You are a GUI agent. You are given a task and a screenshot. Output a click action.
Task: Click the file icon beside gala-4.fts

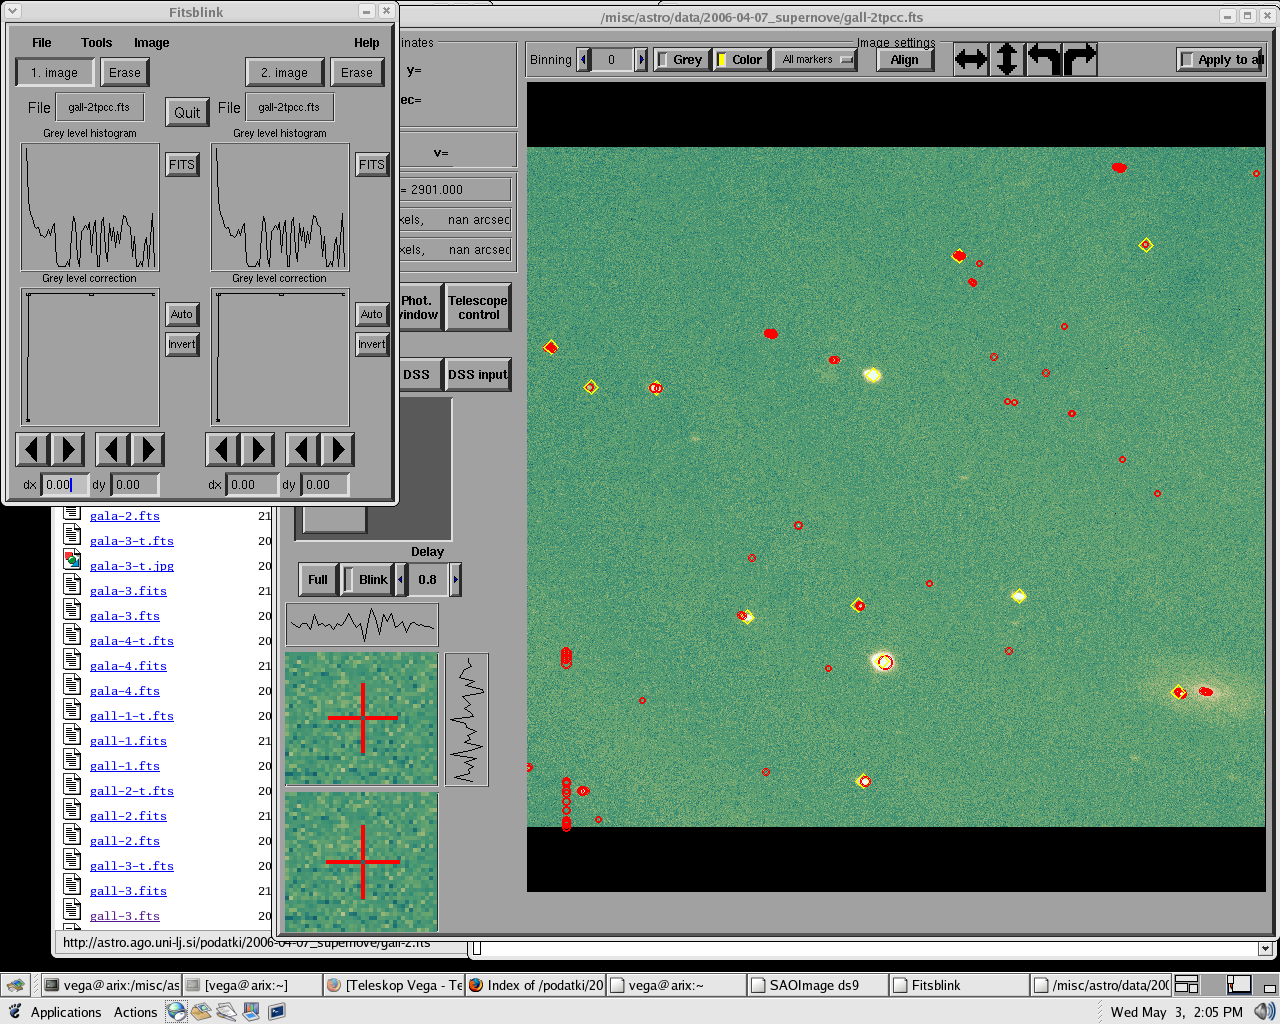point(72,685)
